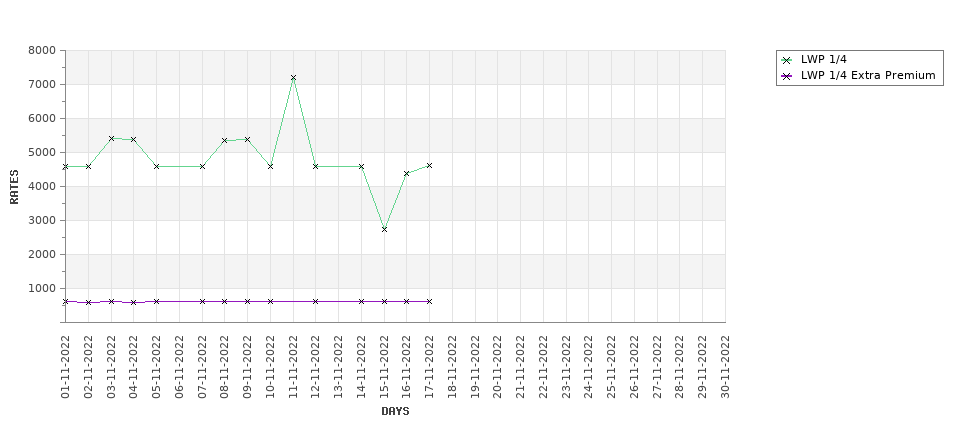Select the LWP 1/4 point on 09-11-2022

pos(247,139)
